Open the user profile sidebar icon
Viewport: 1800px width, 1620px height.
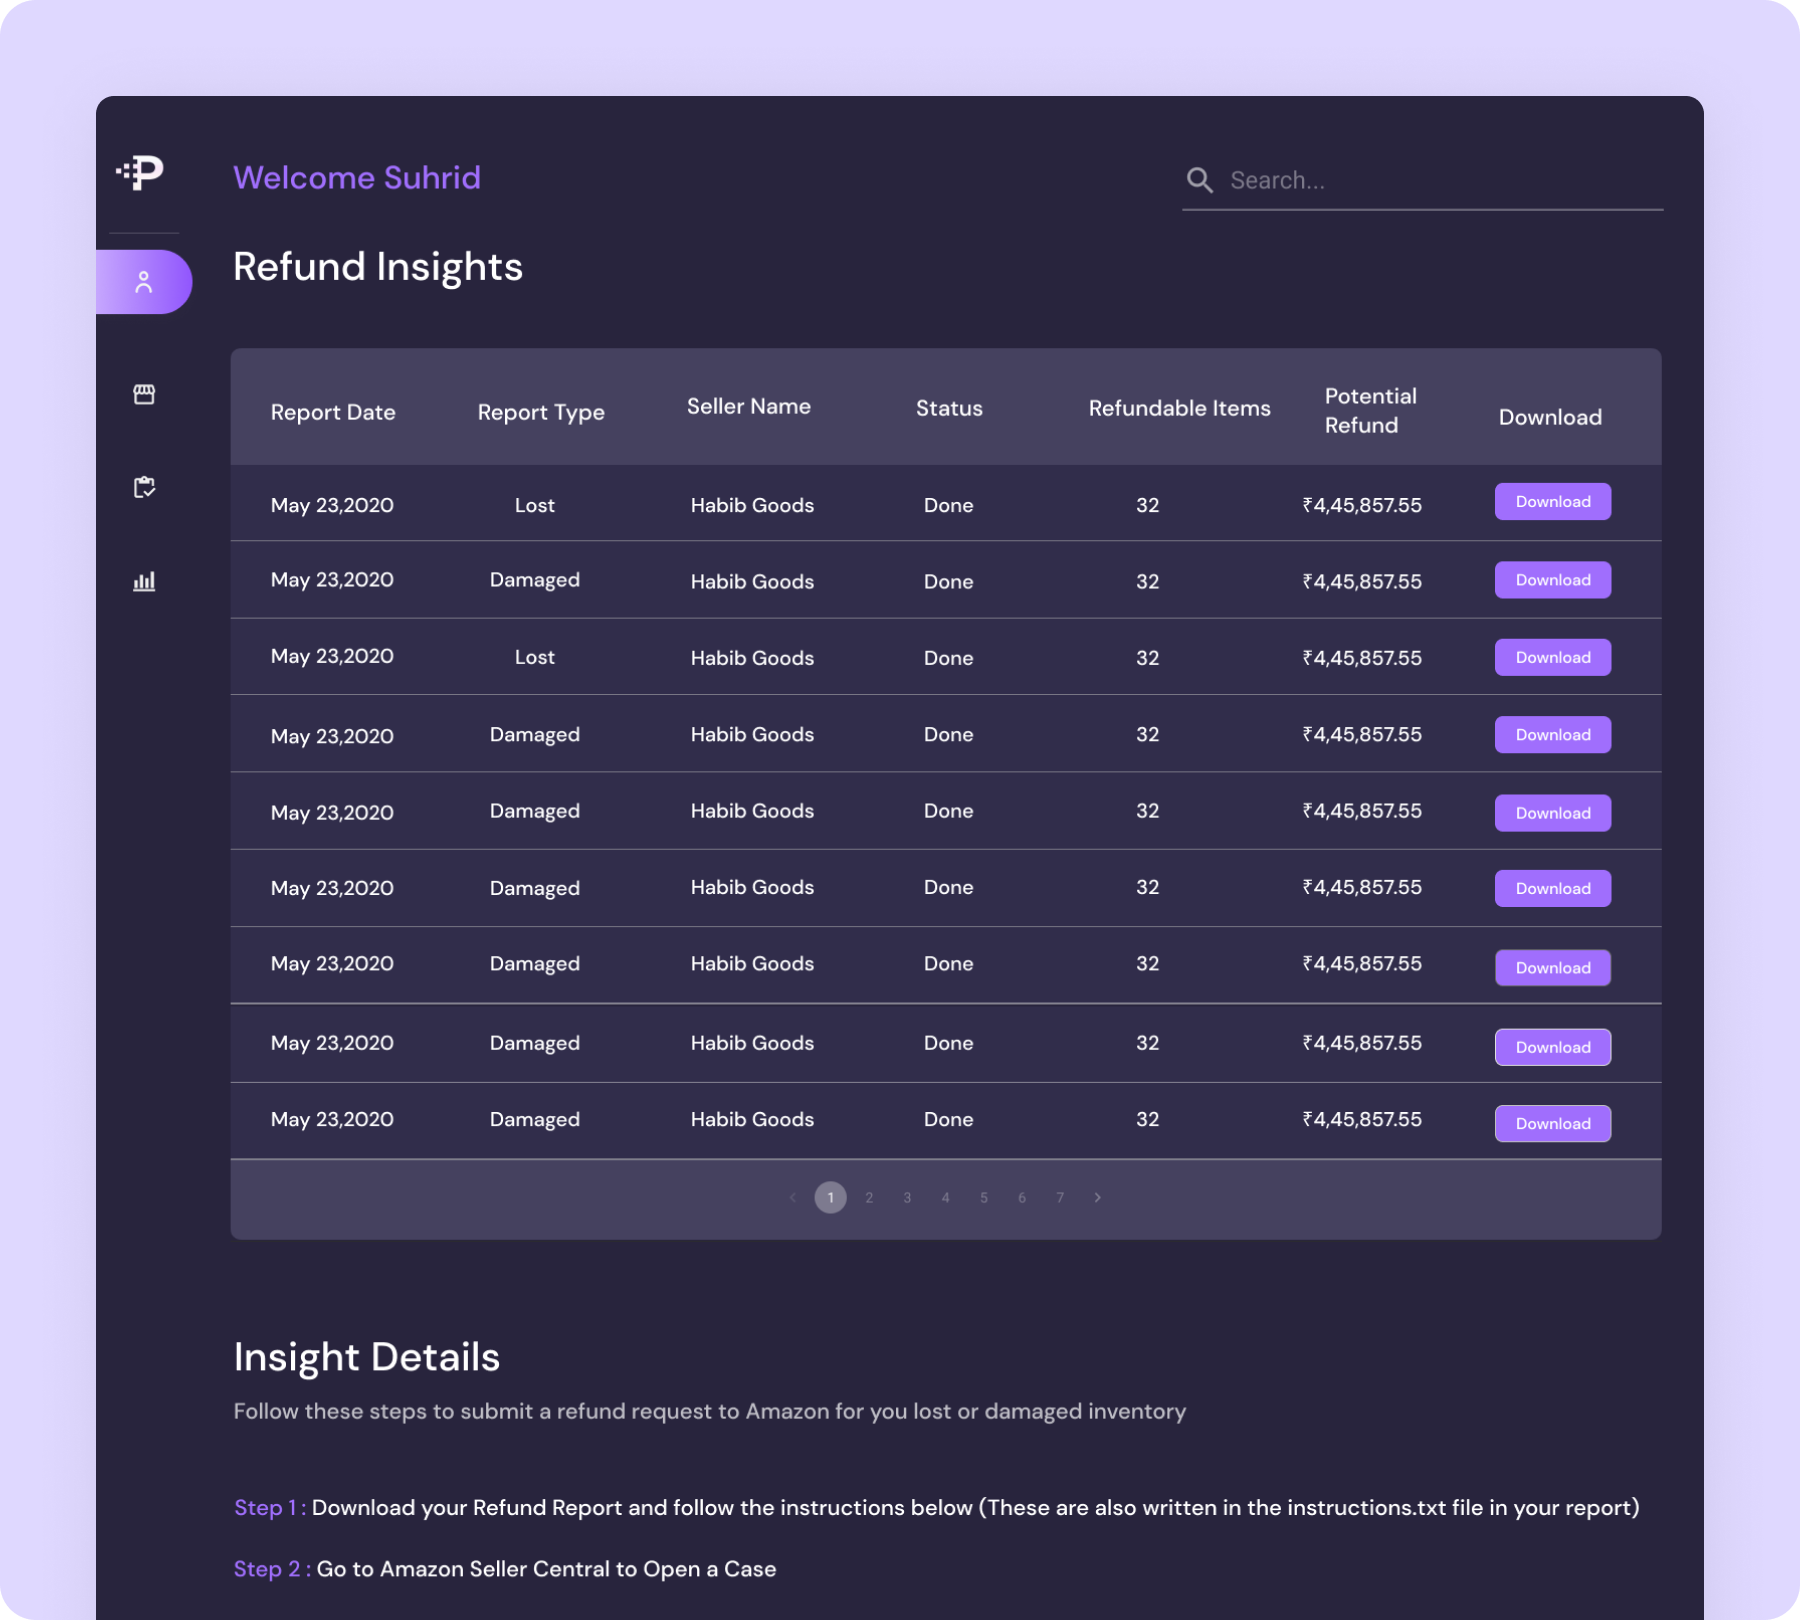pos(144,282)
